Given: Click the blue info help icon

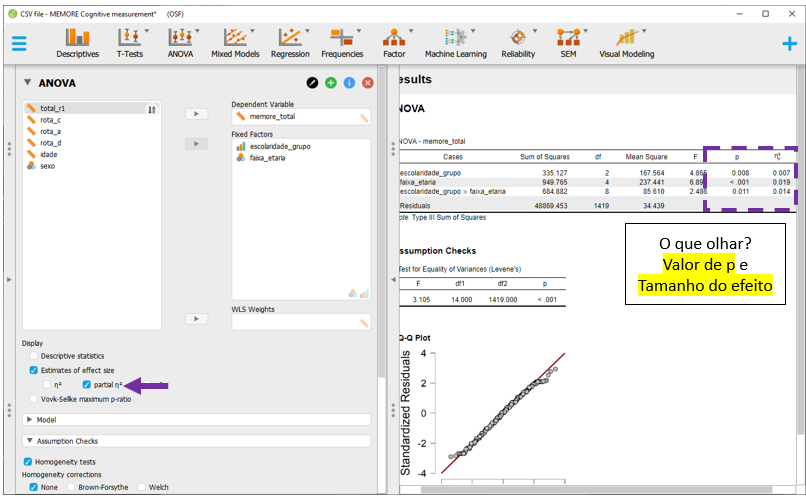Looking at the screenshot, I should (349, 83).
